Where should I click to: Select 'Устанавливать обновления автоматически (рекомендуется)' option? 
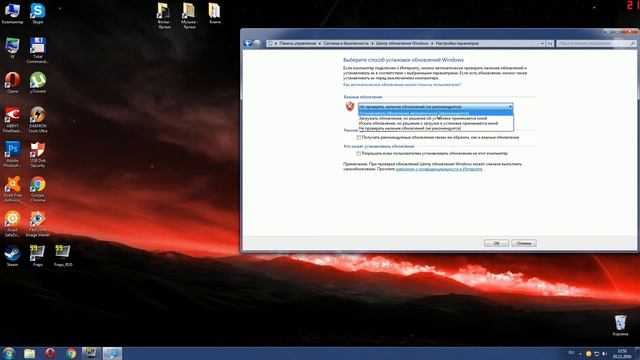[x=436, y=113]
